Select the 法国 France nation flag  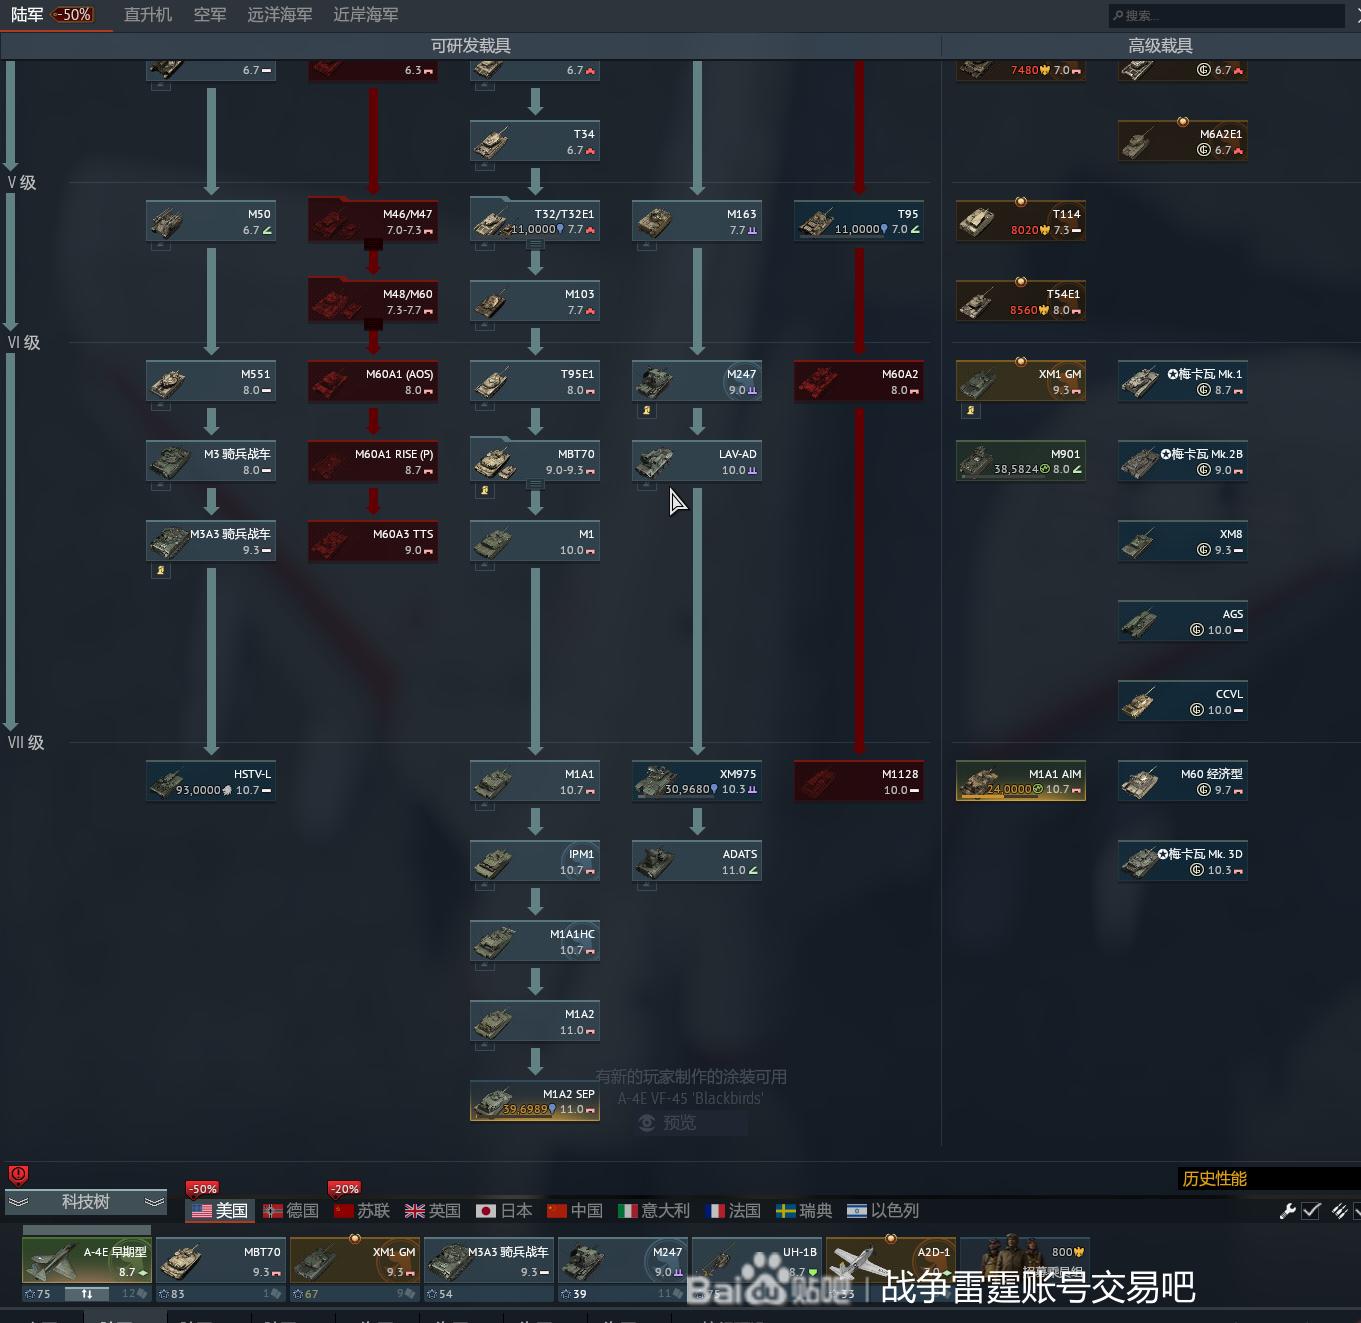(x=733, y=1210)
